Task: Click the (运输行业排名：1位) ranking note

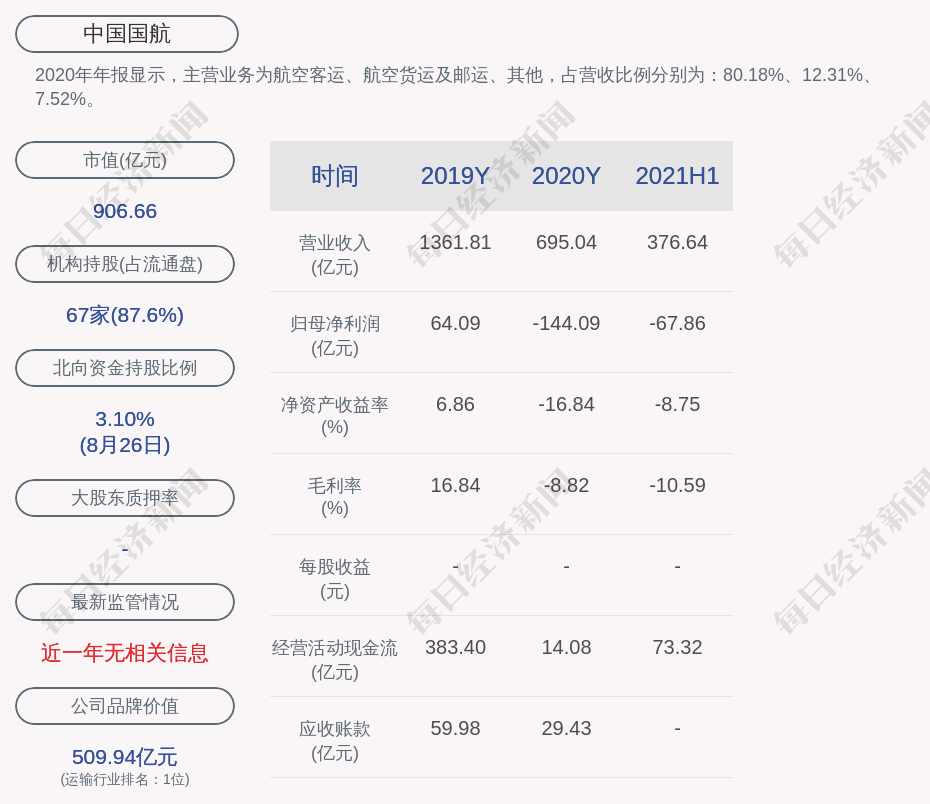Action: [x=125, y=779]
